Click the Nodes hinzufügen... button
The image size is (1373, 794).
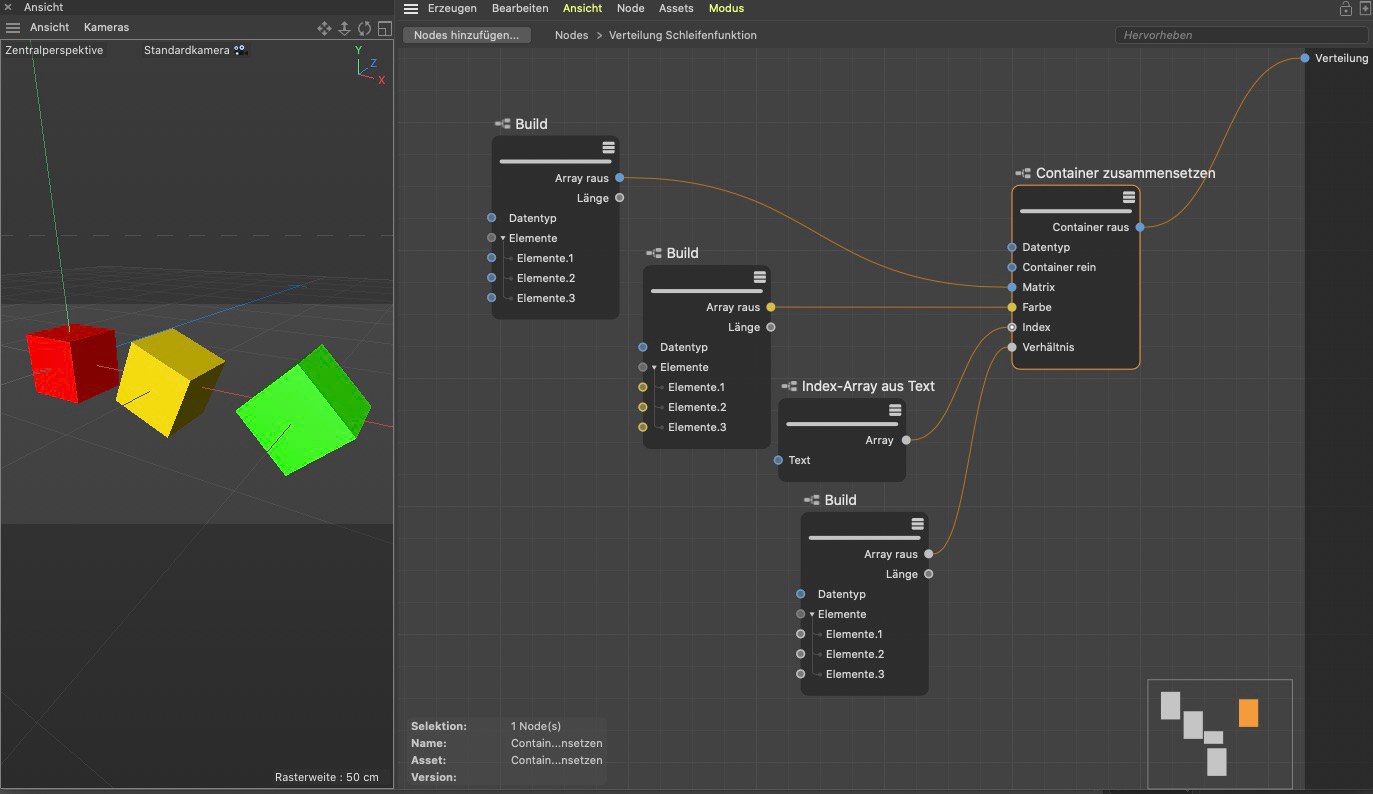[467, 35]
